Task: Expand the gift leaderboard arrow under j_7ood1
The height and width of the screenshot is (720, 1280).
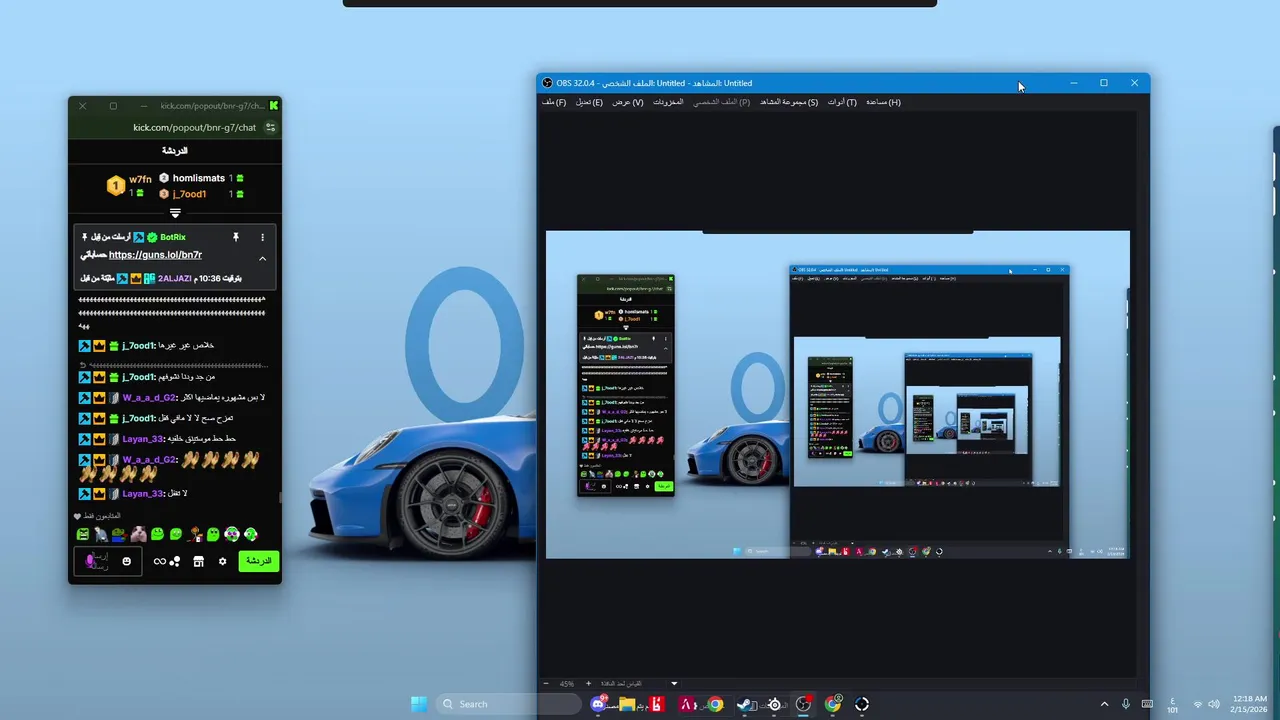Action: [x=175, y=213]
